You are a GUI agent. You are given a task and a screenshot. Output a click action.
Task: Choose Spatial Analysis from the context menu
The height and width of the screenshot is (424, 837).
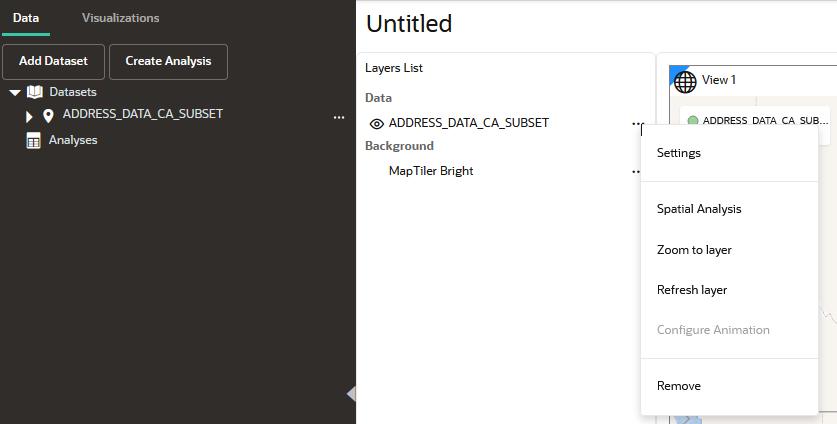699,209
